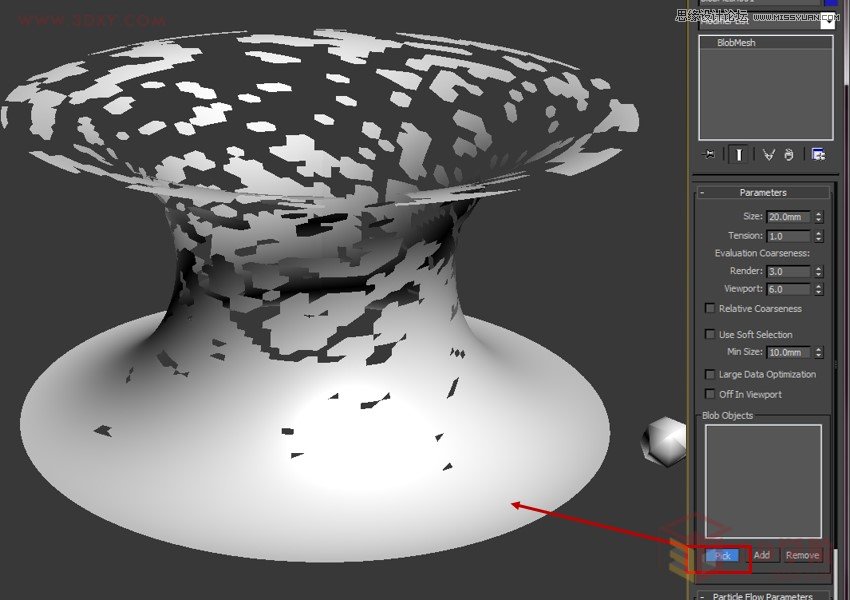Remove the BlobMesh modifier from the stack

coord(789,153)
